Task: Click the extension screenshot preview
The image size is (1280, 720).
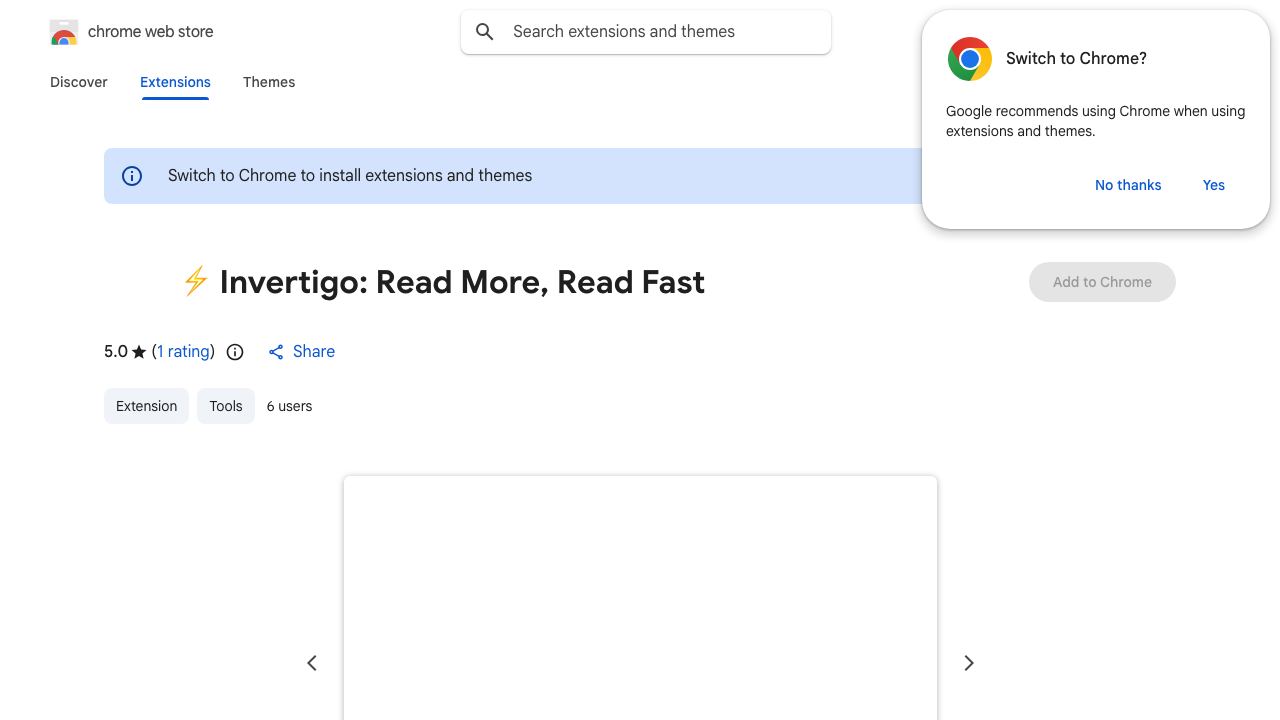Action: point(640,598)
